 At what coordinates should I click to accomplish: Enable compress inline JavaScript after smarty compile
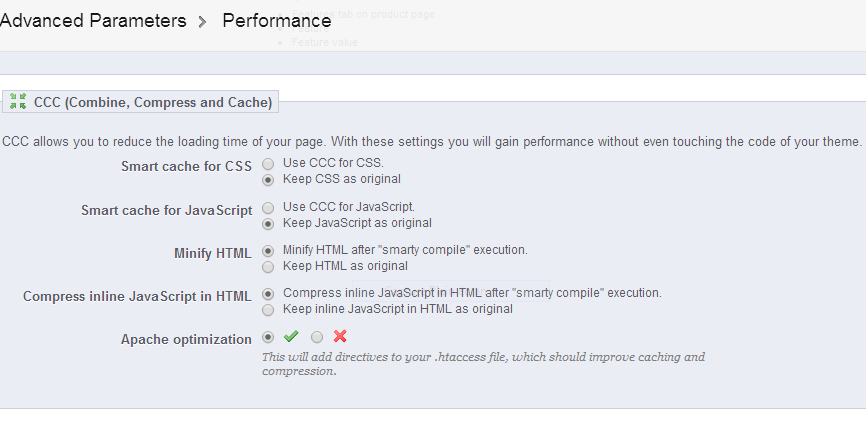pyautogui.click(x=268, y=294)
